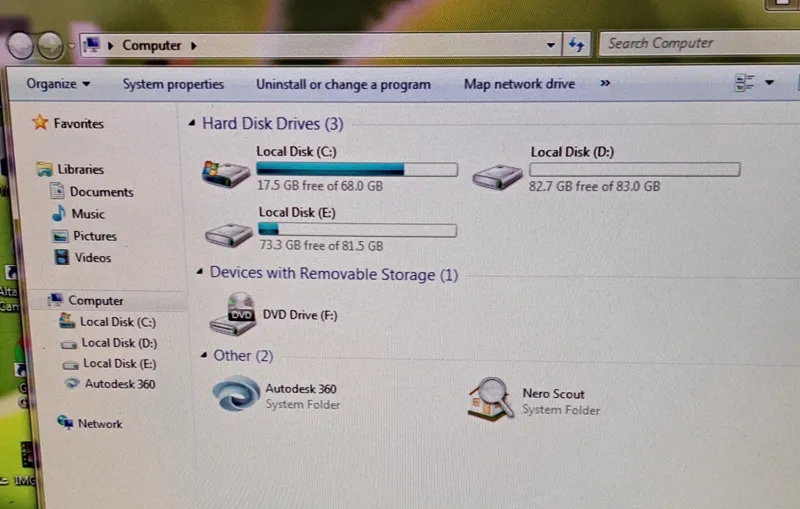The height and width of the screenshot is (509, 800).
Task: Click the refresh icon beside address bar
Action: coord(576,45)
